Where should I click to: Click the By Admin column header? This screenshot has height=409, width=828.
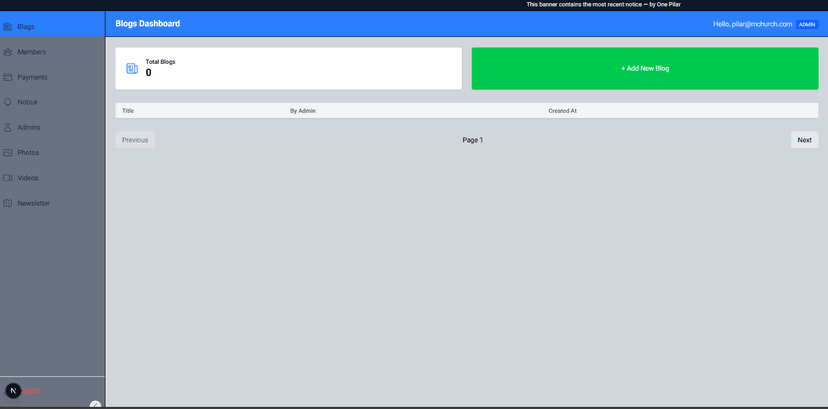coord(303,111)
